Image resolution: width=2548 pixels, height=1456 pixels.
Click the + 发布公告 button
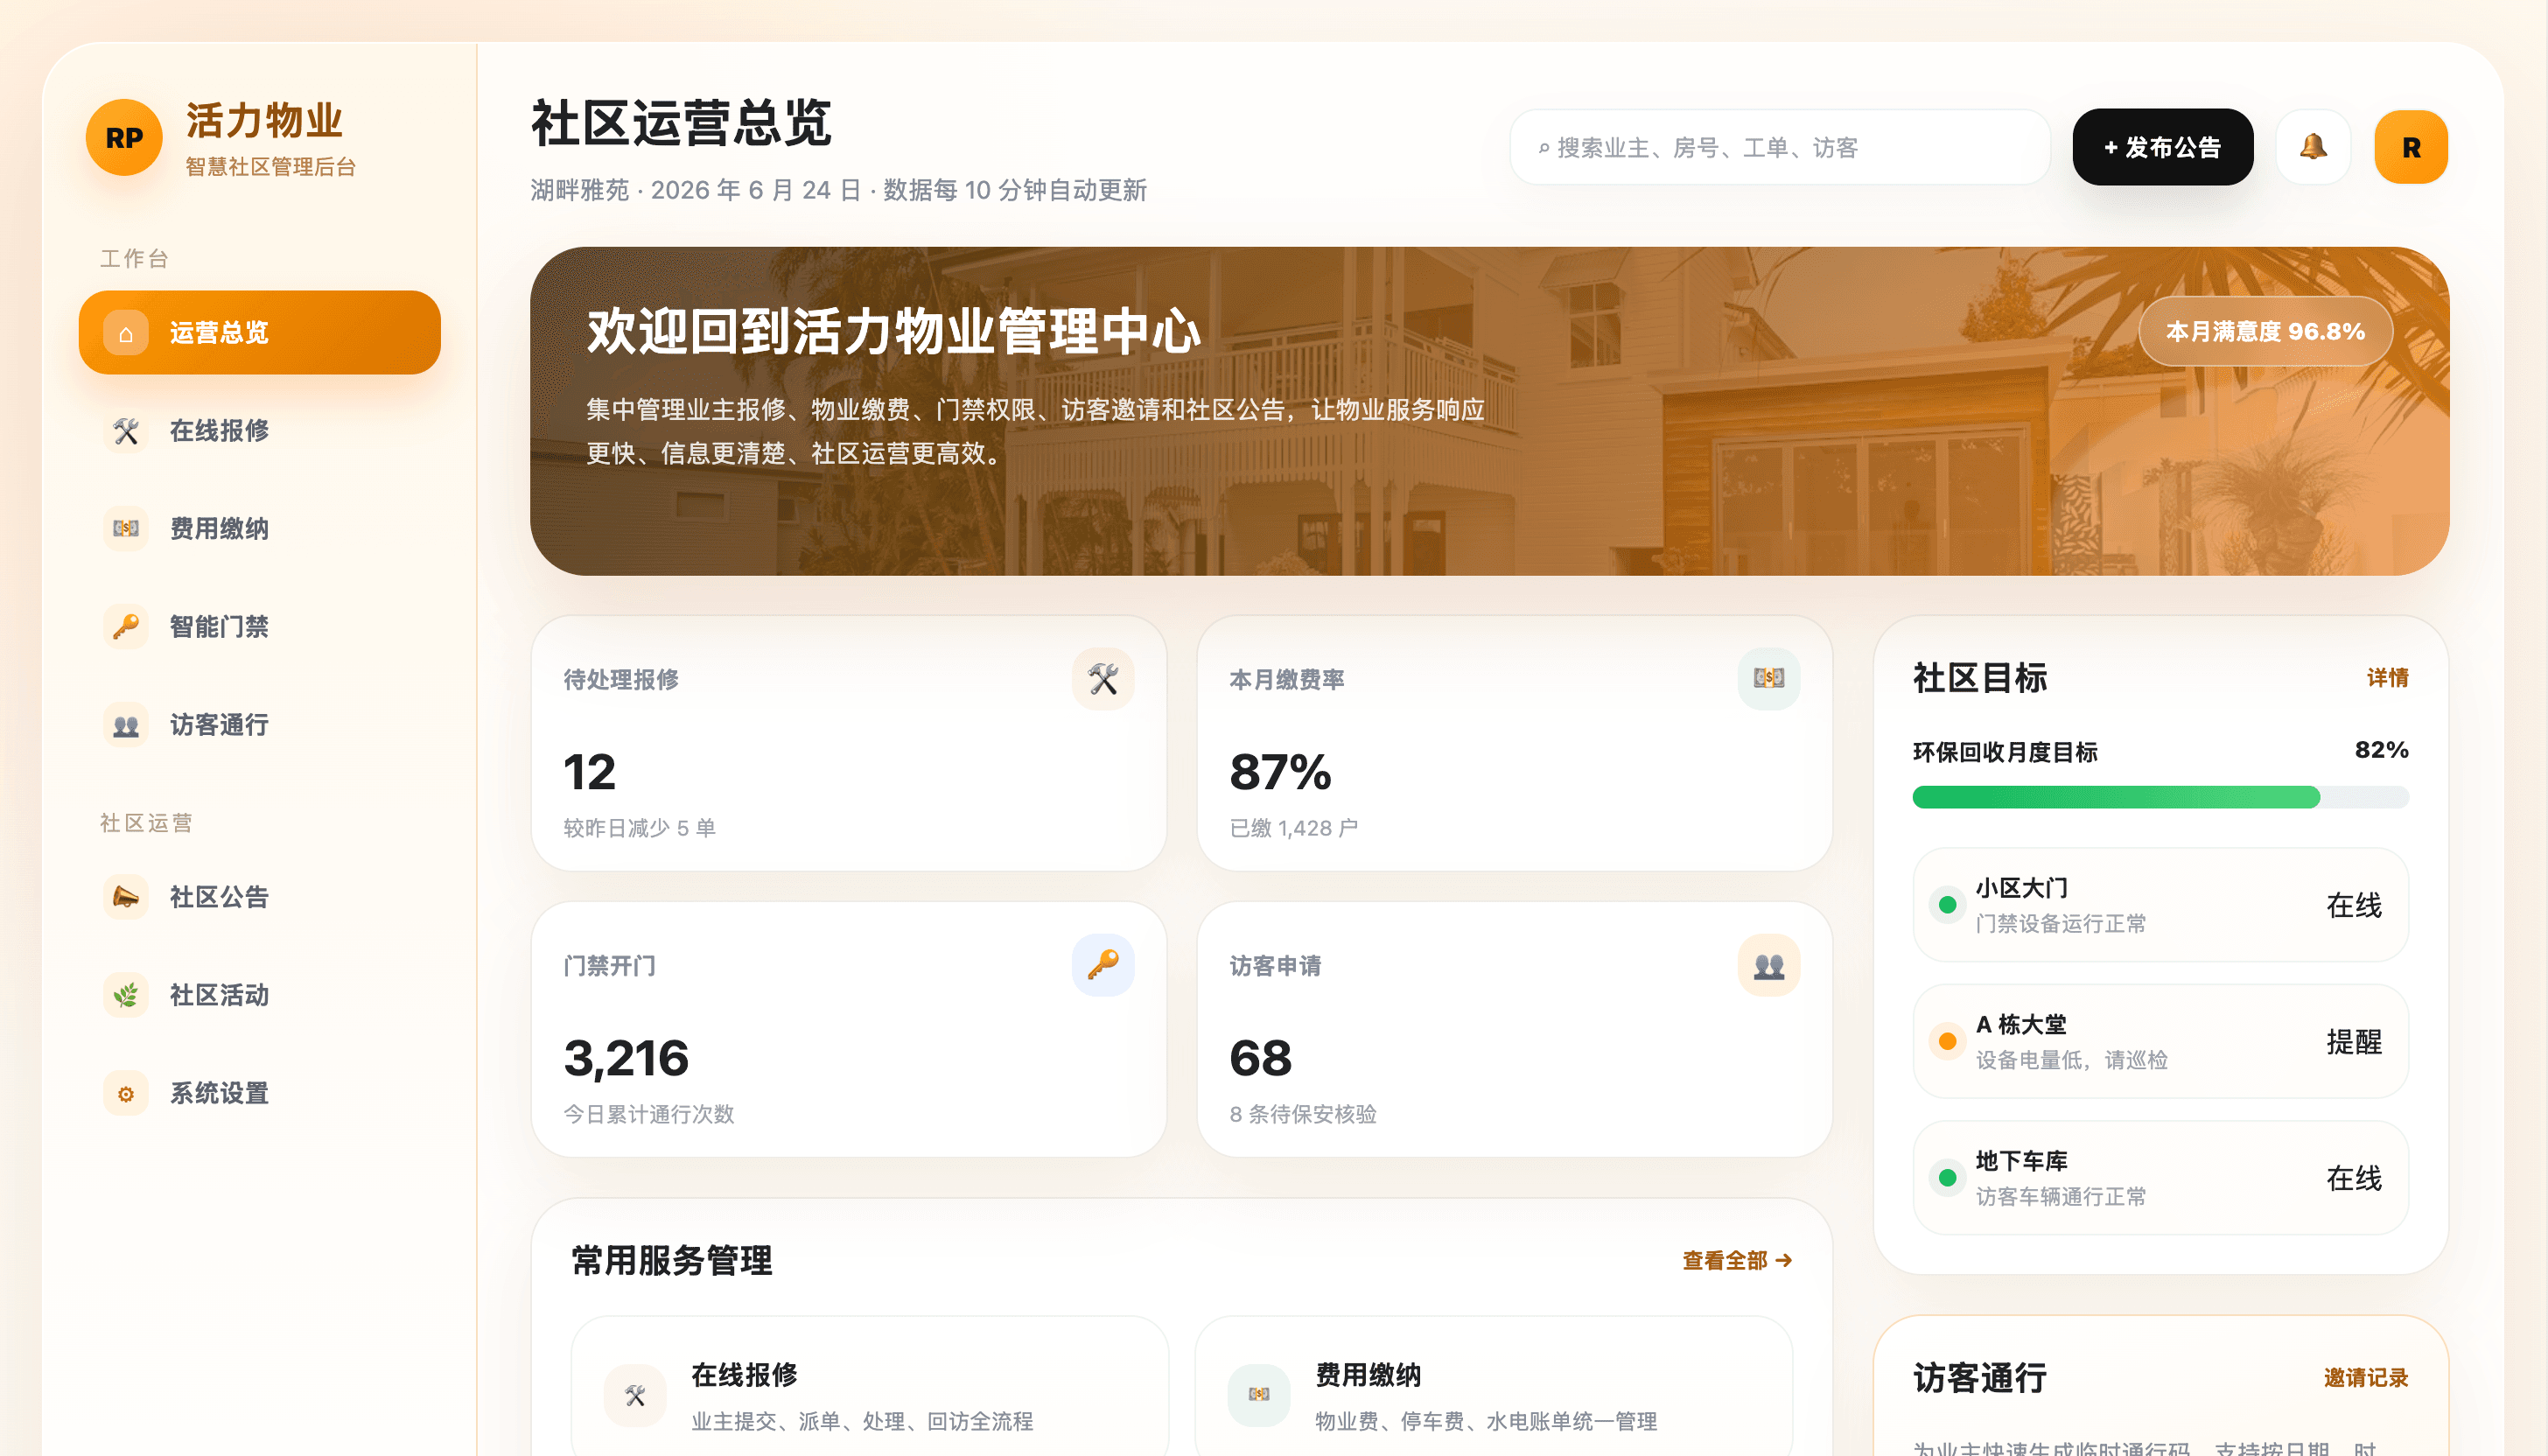(2163, 147)
